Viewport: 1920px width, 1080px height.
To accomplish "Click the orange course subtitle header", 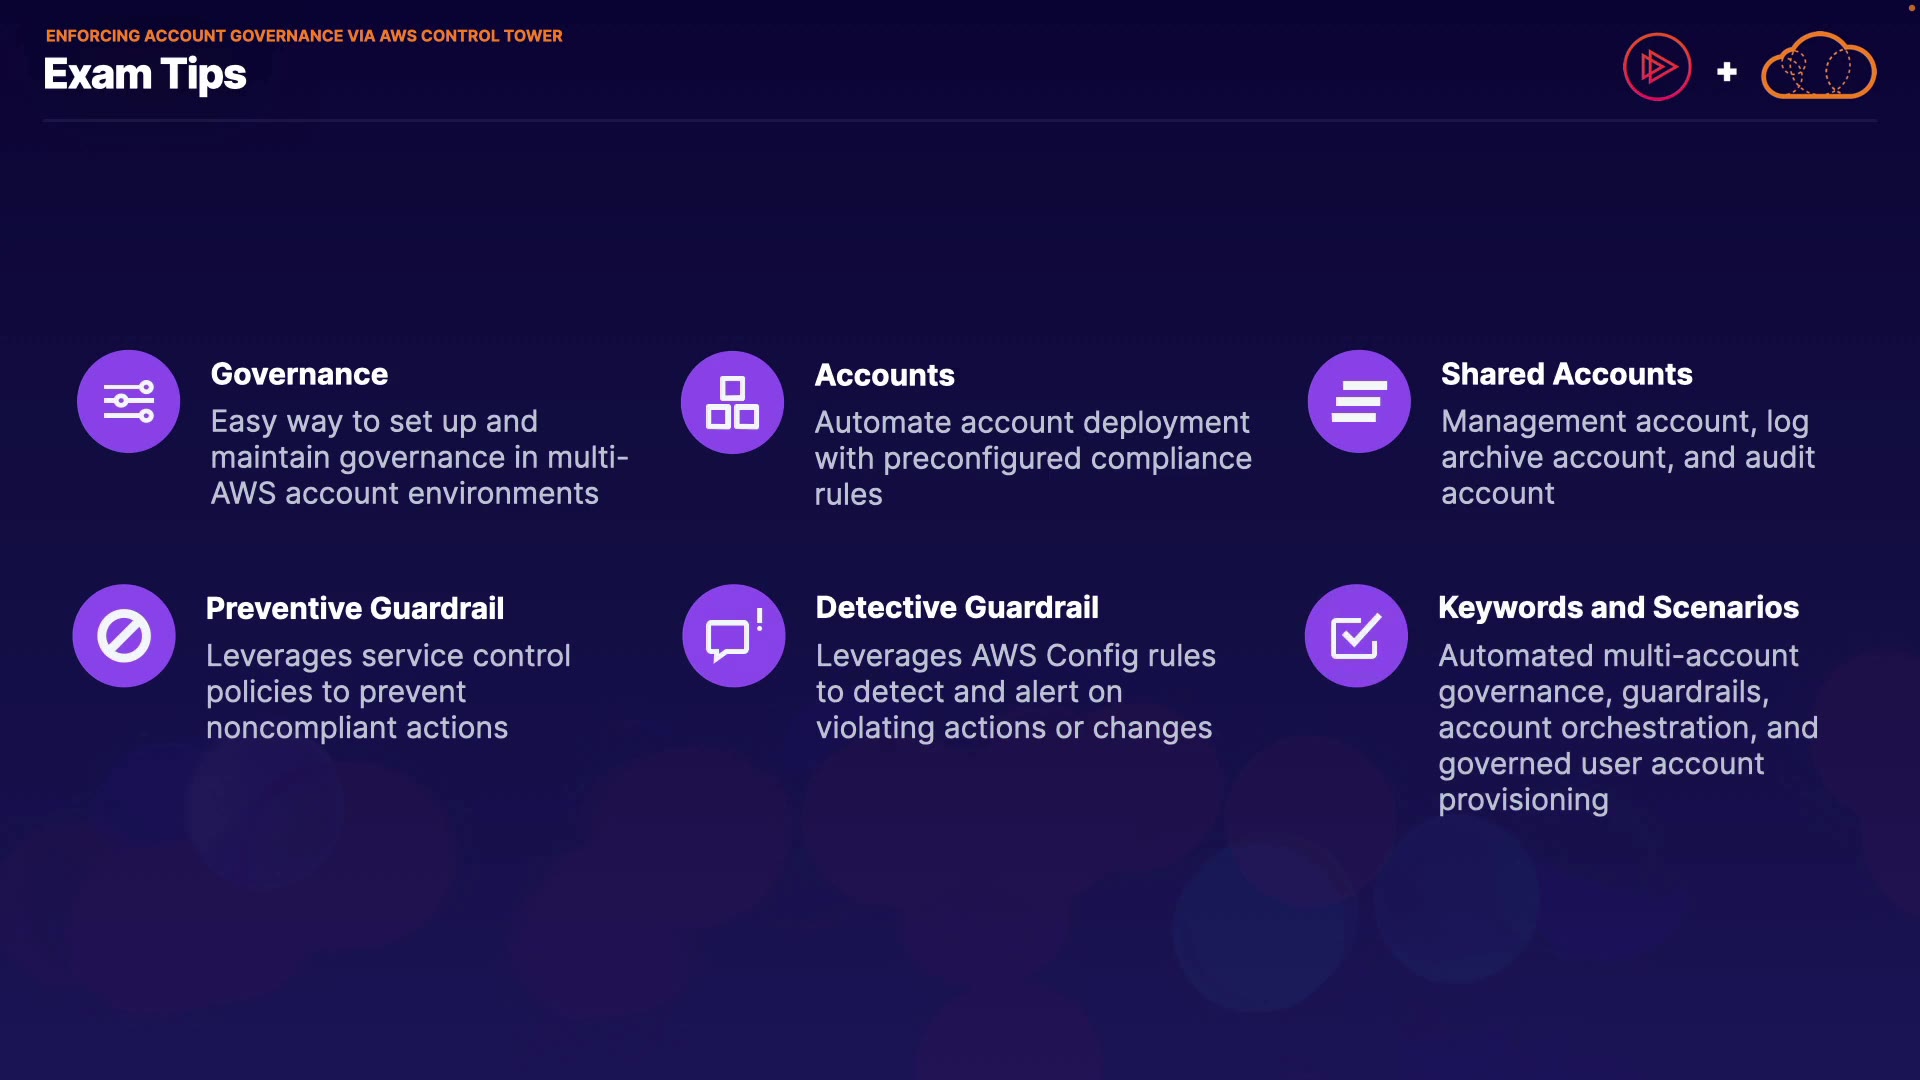I will click(x=304, y=36).
